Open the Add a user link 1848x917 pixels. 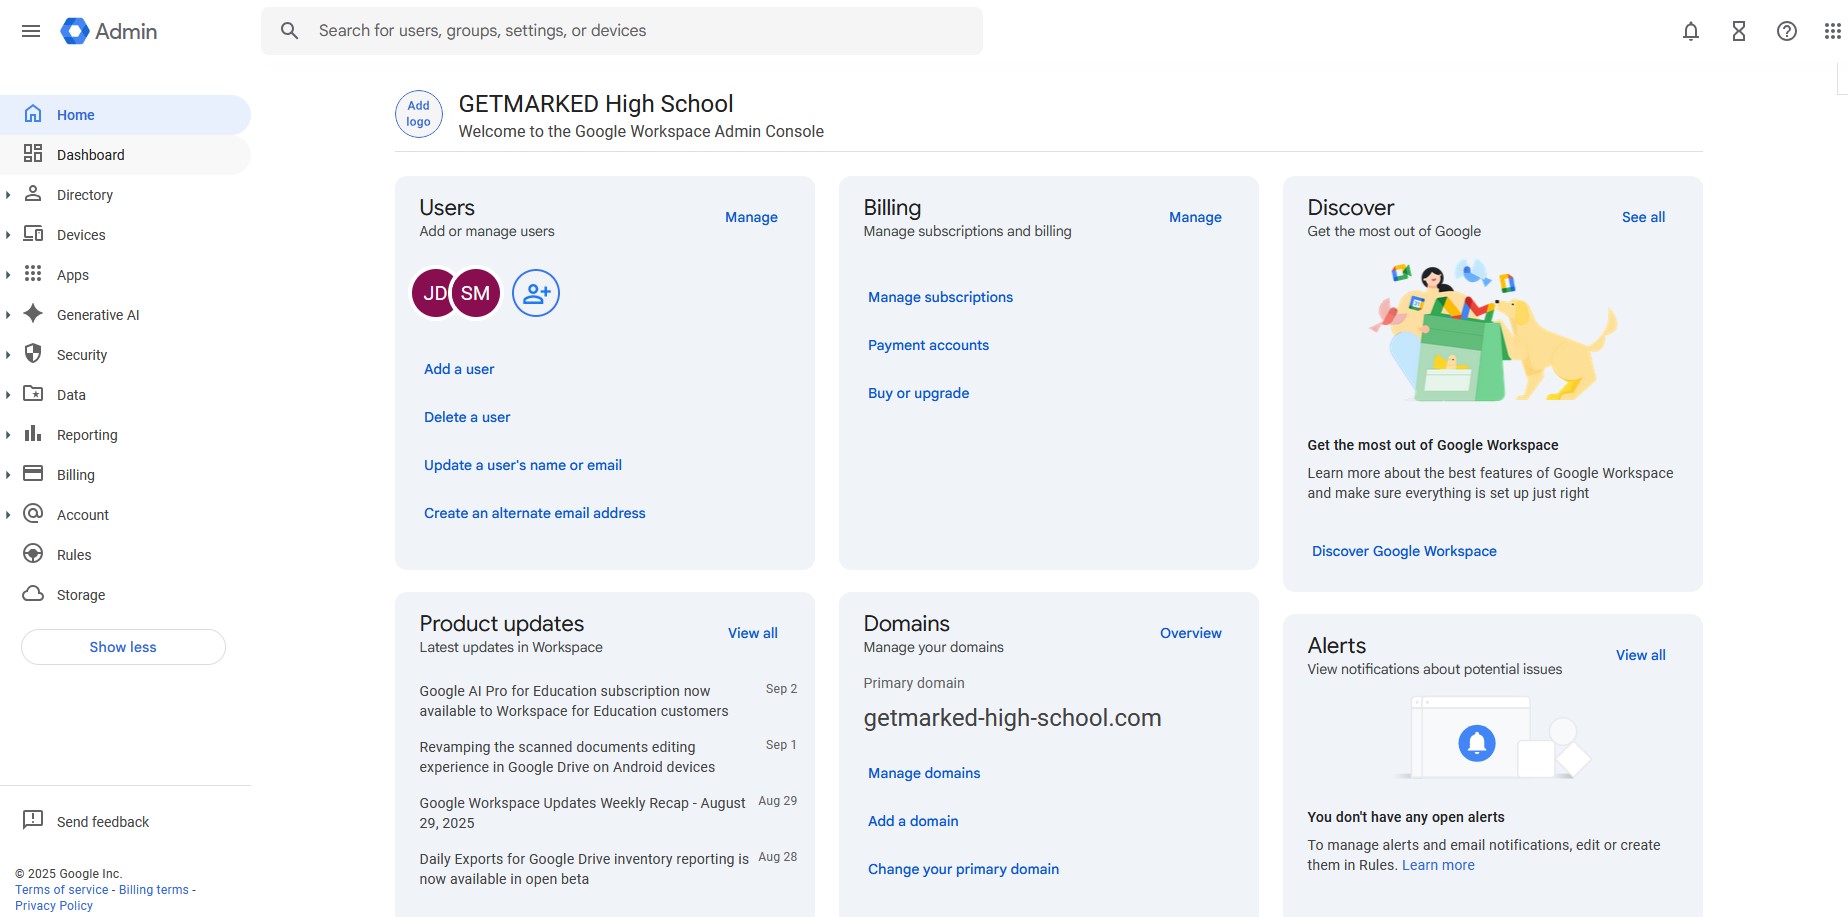459,369
